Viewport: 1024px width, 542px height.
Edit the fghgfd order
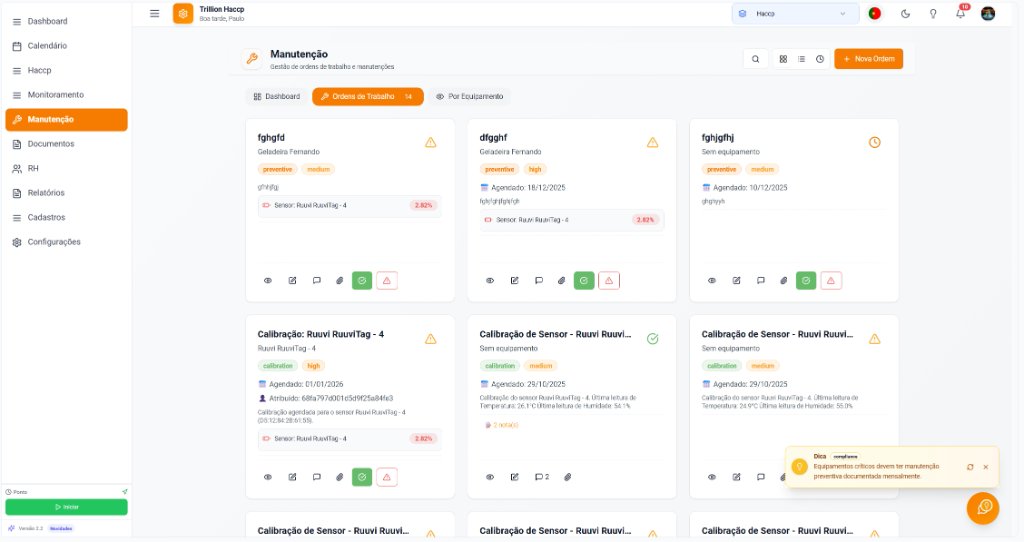292,281
